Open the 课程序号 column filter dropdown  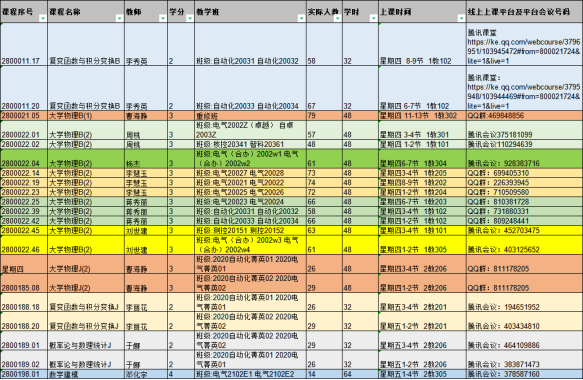[x=43, y=19]
